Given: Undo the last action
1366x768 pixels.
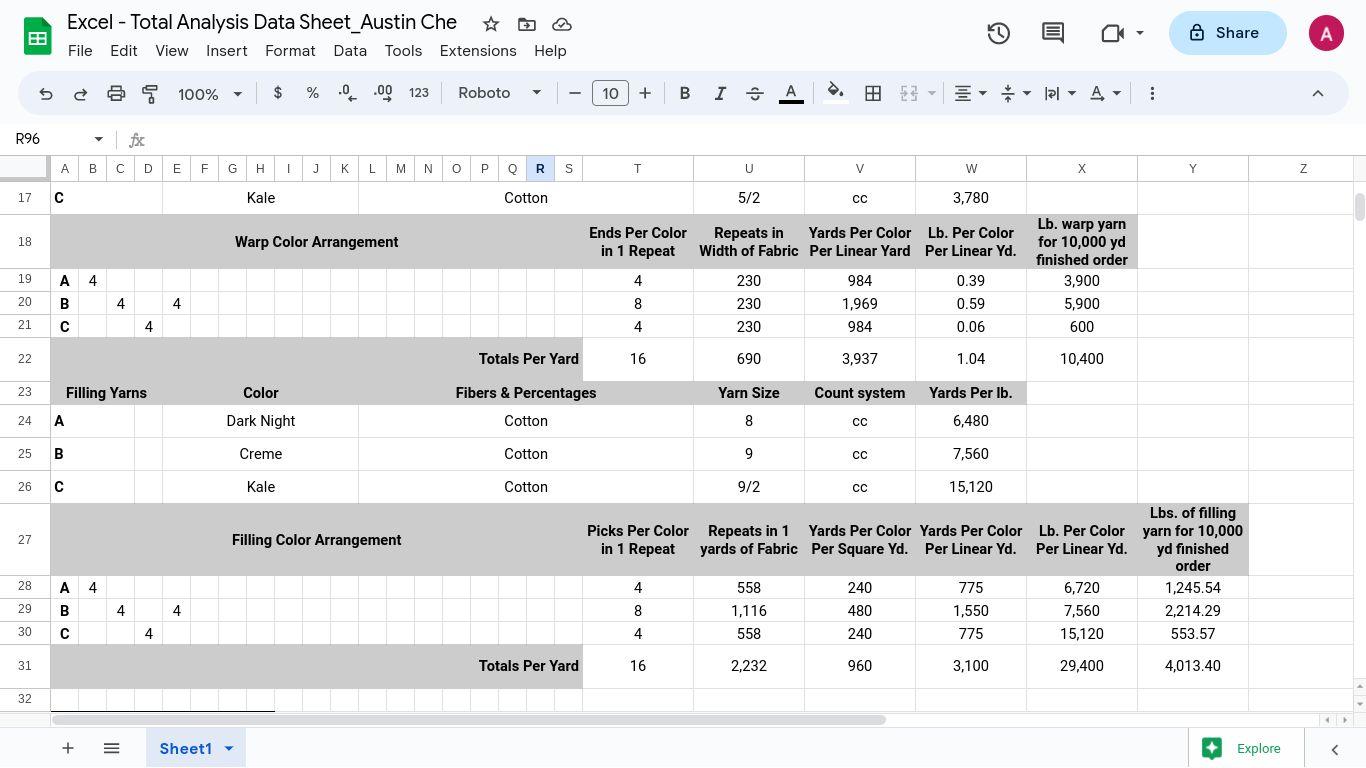Looking at the screenshot, I should tap(46, 93).
